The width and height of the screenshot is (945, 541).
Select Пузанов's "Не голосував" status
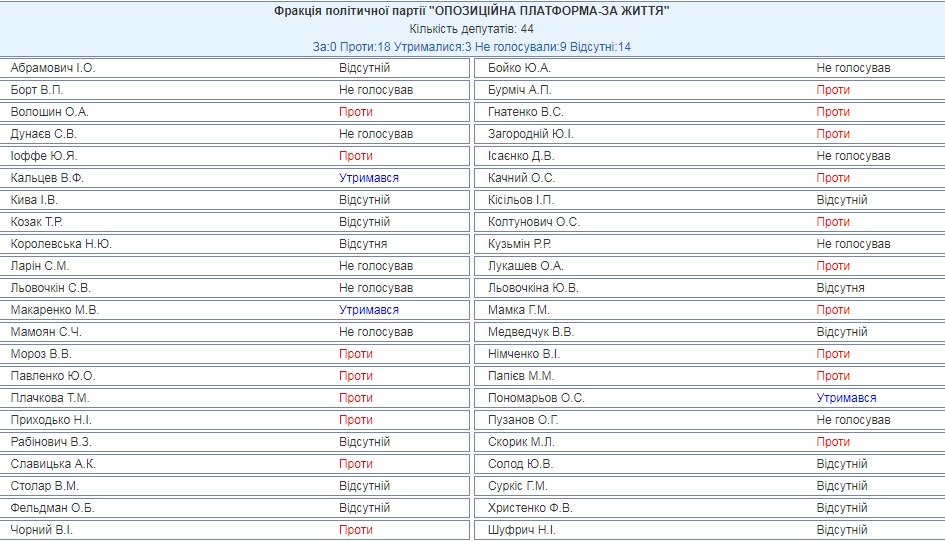pos(853,420)
